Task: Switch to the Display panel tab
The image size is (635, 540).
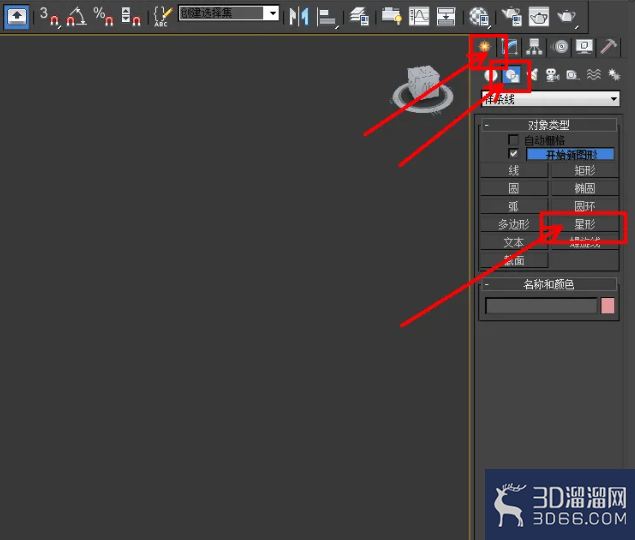Action: point(584,47)
